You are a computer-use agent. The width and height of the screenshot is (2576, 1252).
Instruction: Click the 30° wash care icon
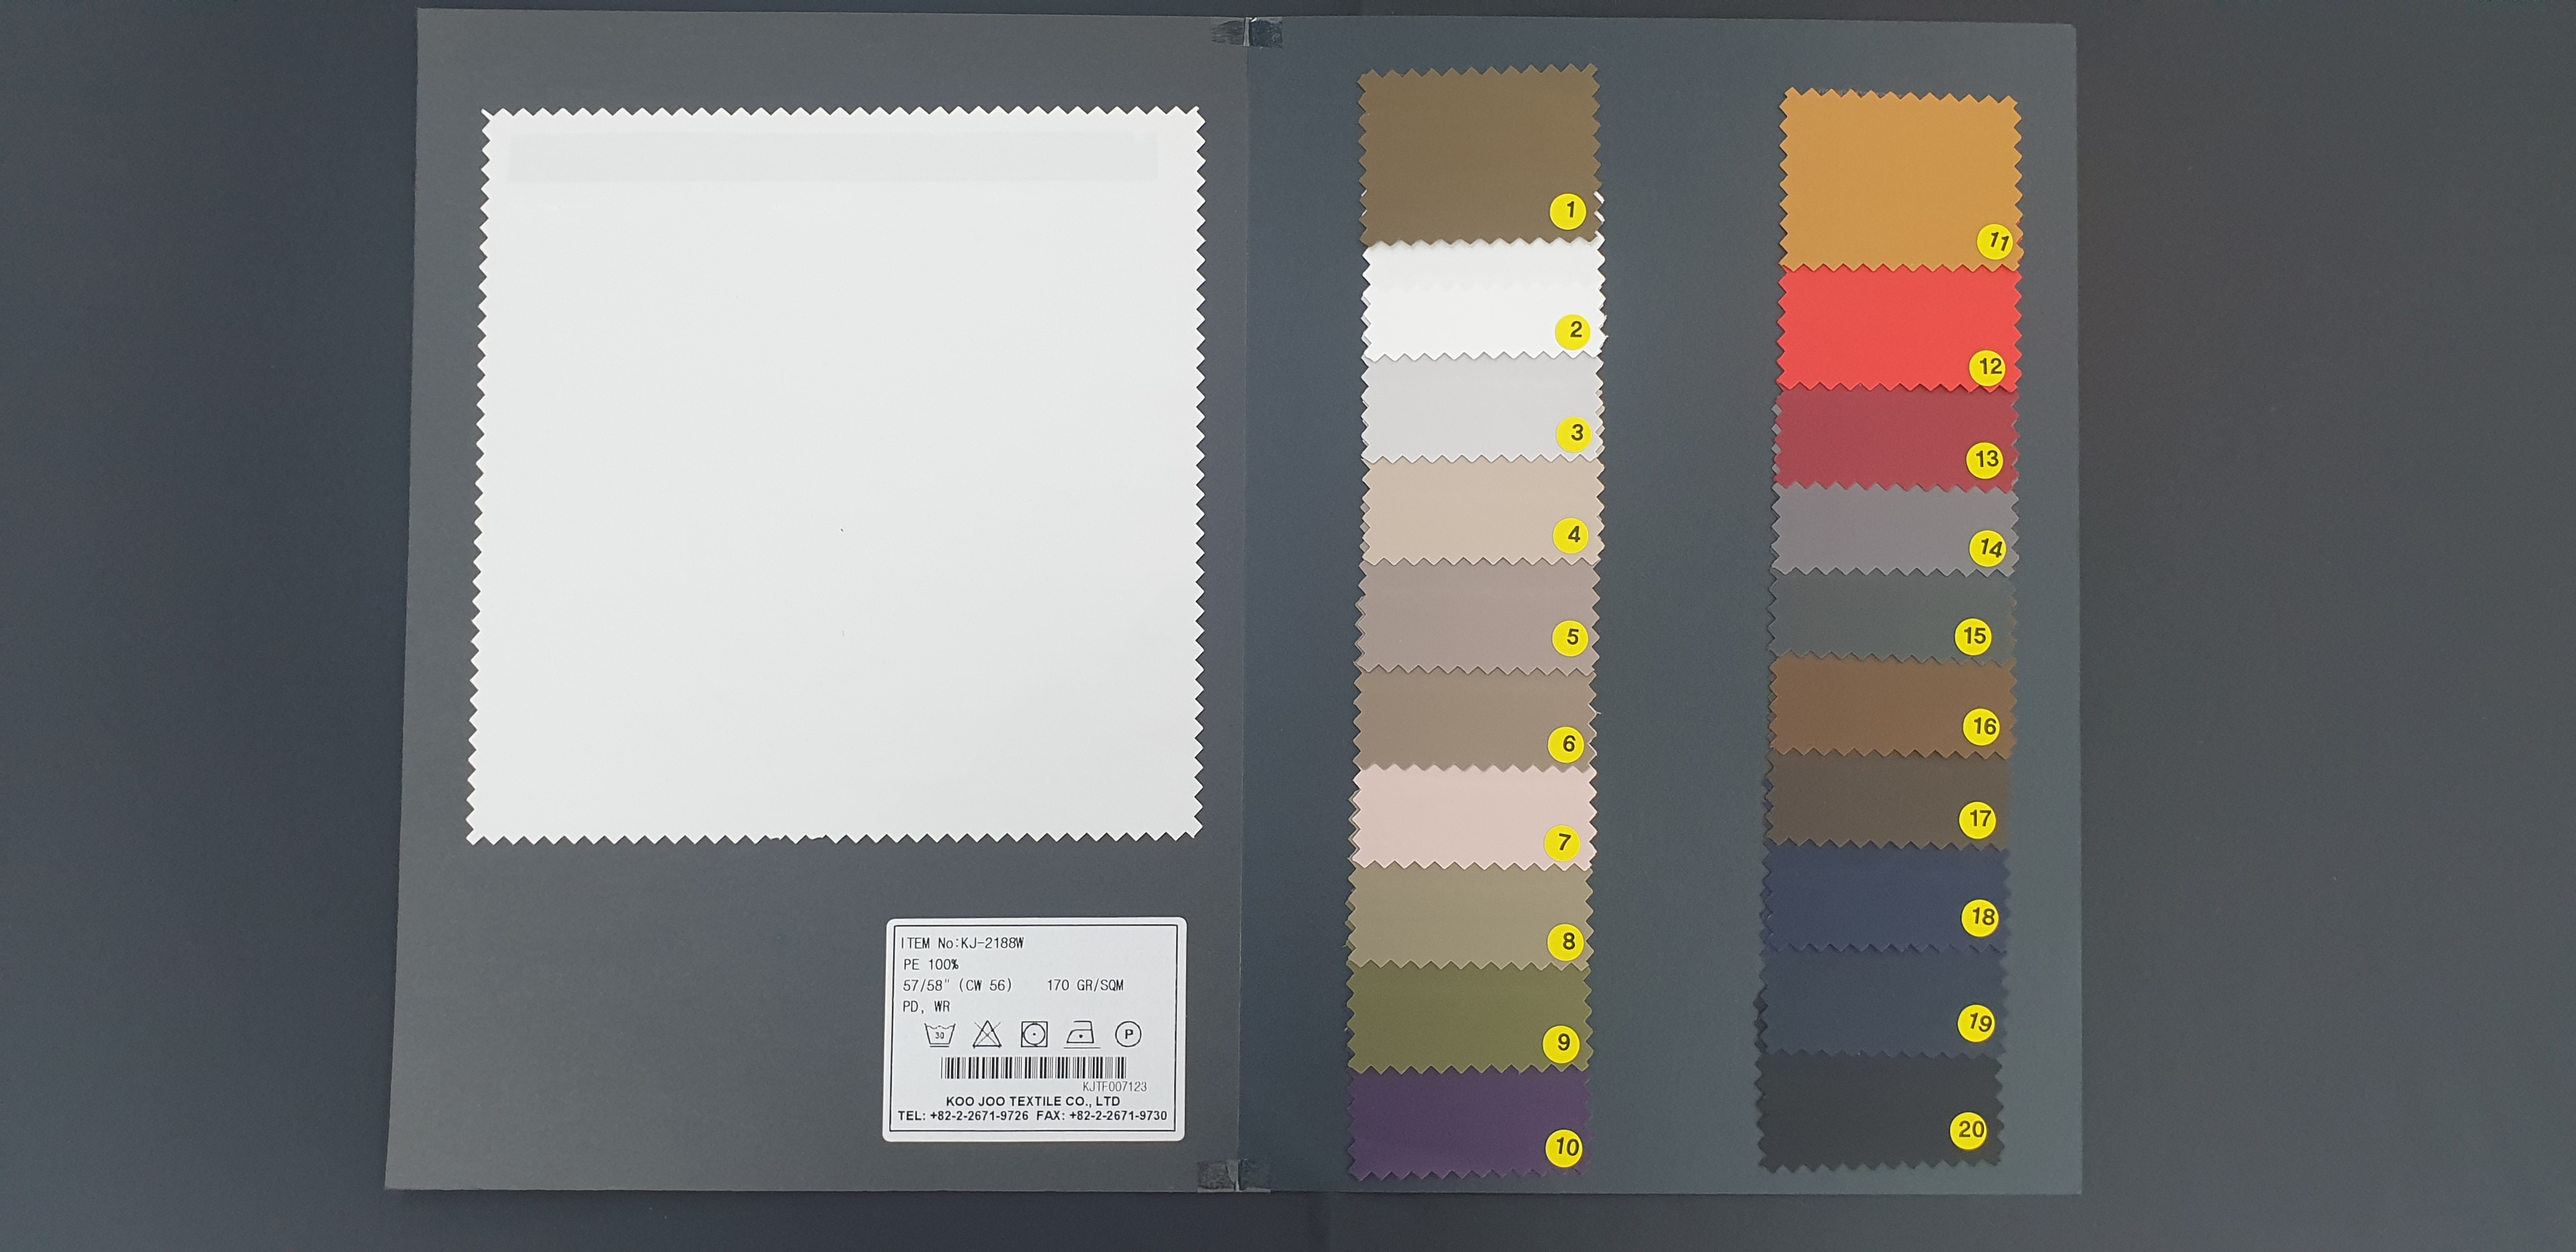coord(940,1034)
